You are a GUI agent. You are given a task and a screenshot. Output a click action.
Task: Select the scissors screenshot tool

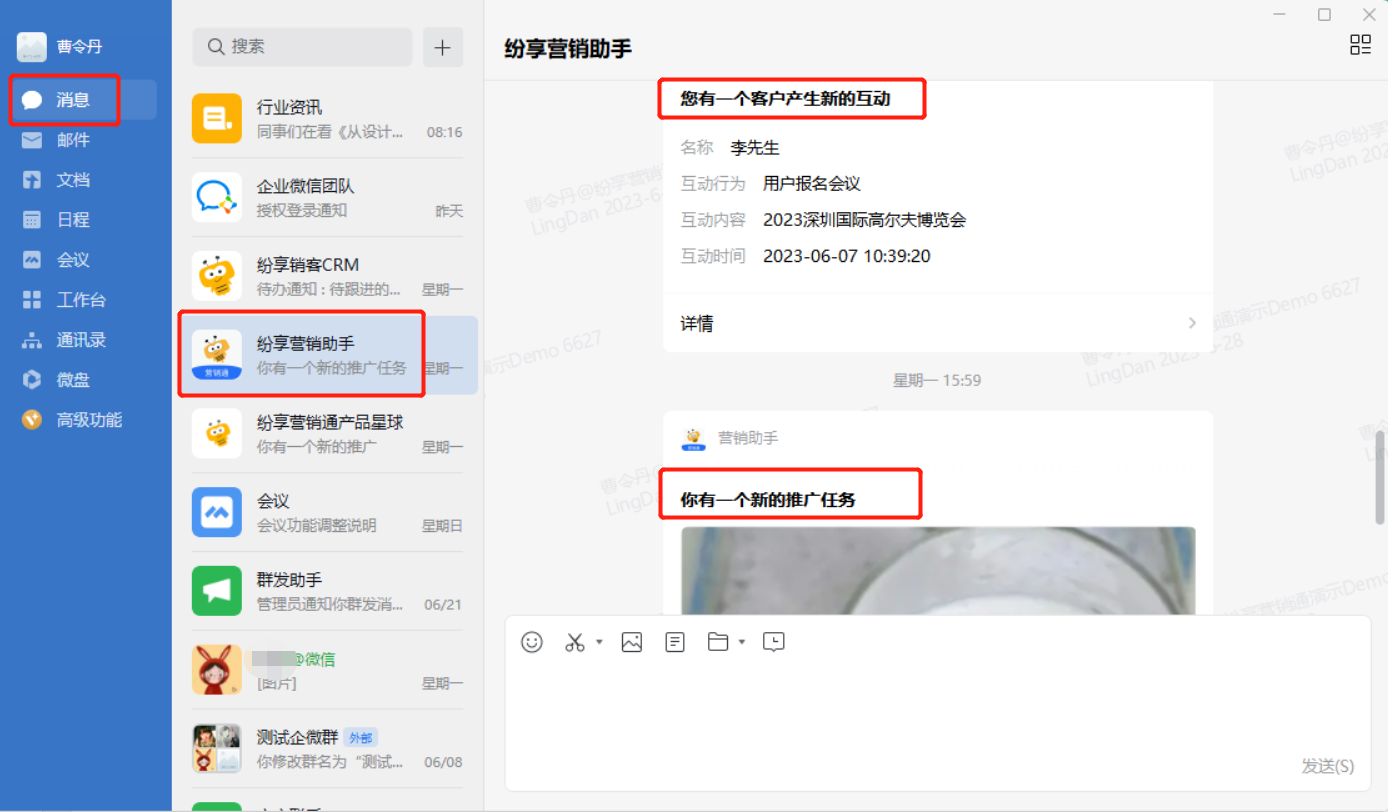(x=574, y=642)
